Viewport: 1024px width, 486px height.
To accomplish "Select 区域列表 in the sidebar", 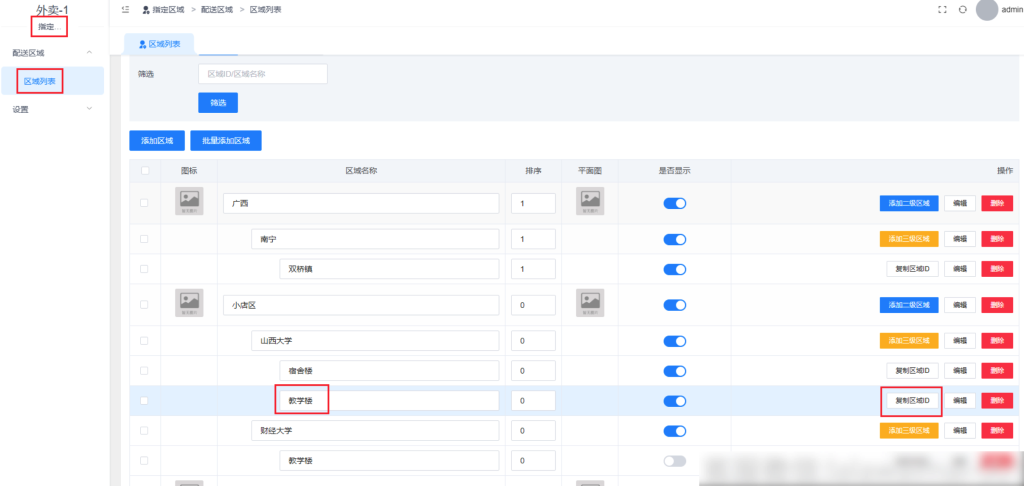I will (x=40, y=81).
